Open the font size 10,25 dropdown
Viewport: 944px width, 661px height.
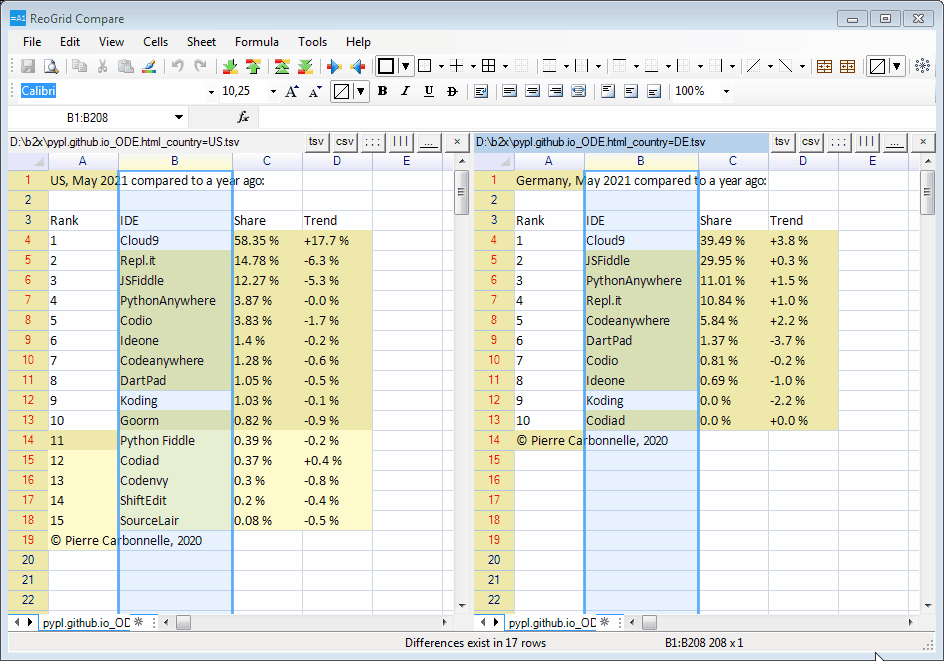click(273, 92)
